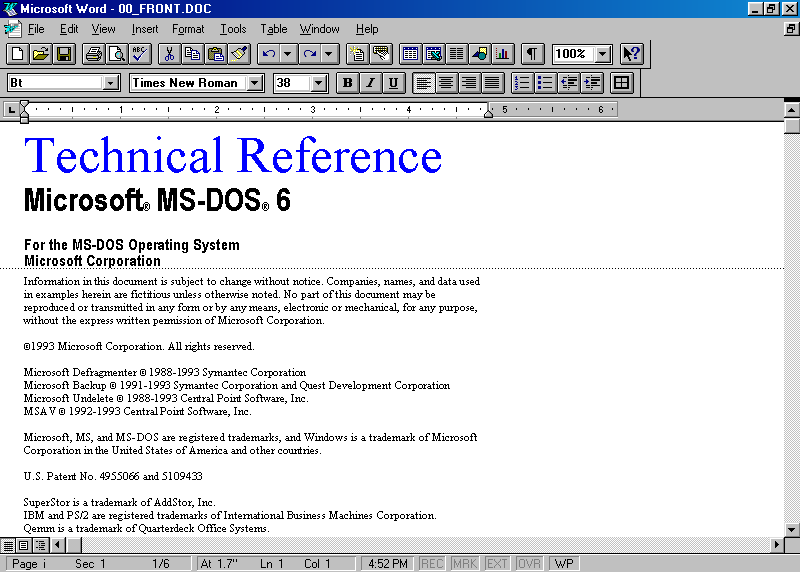The height and width of the screenshot is (572, 800).
Task: Open the style dropdown showing Bt
Action: (x=111, y=83)
